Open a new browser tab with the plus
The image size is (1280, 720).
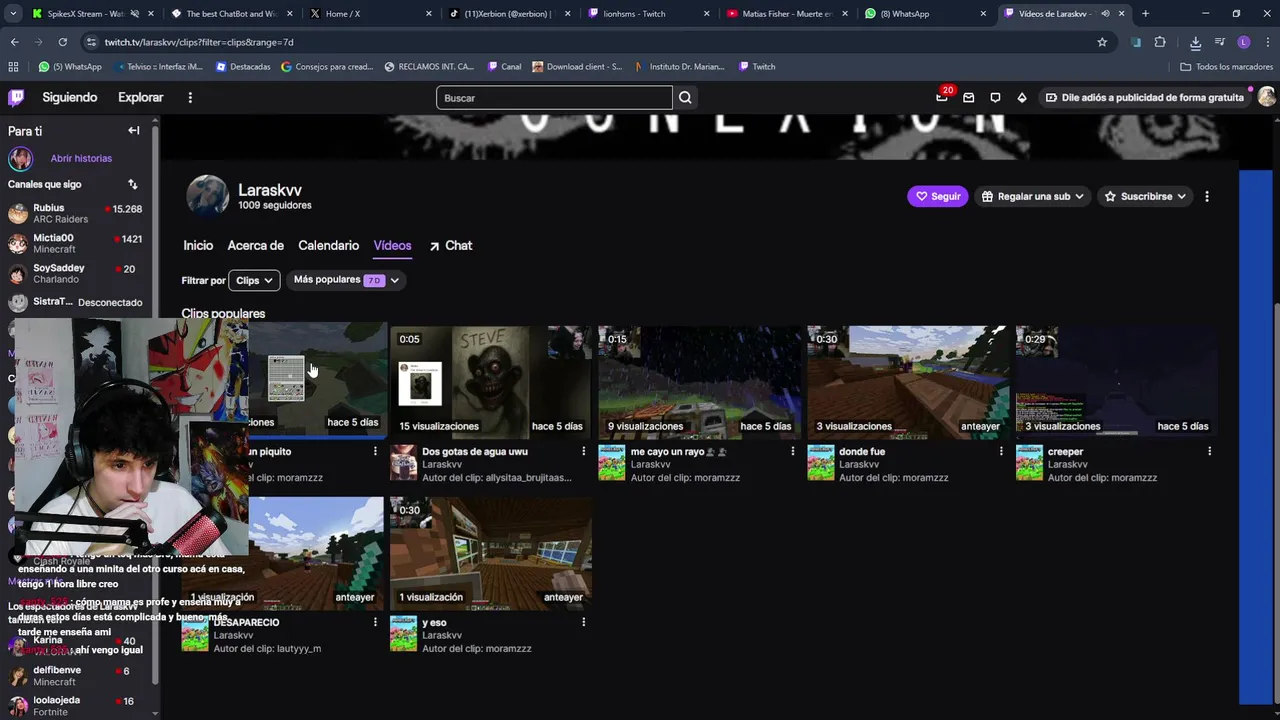click(1145, 14)
